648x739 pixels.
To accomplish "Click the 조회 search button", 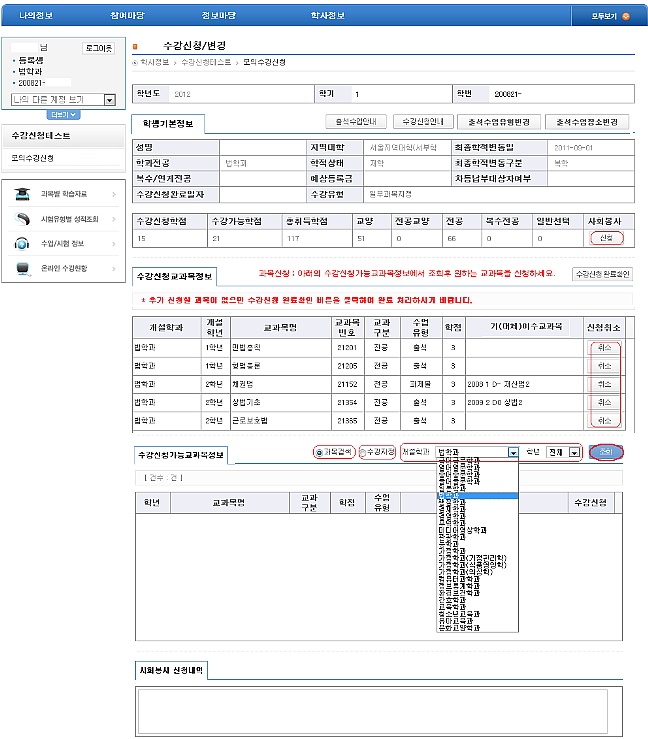I will click(606, 452).
